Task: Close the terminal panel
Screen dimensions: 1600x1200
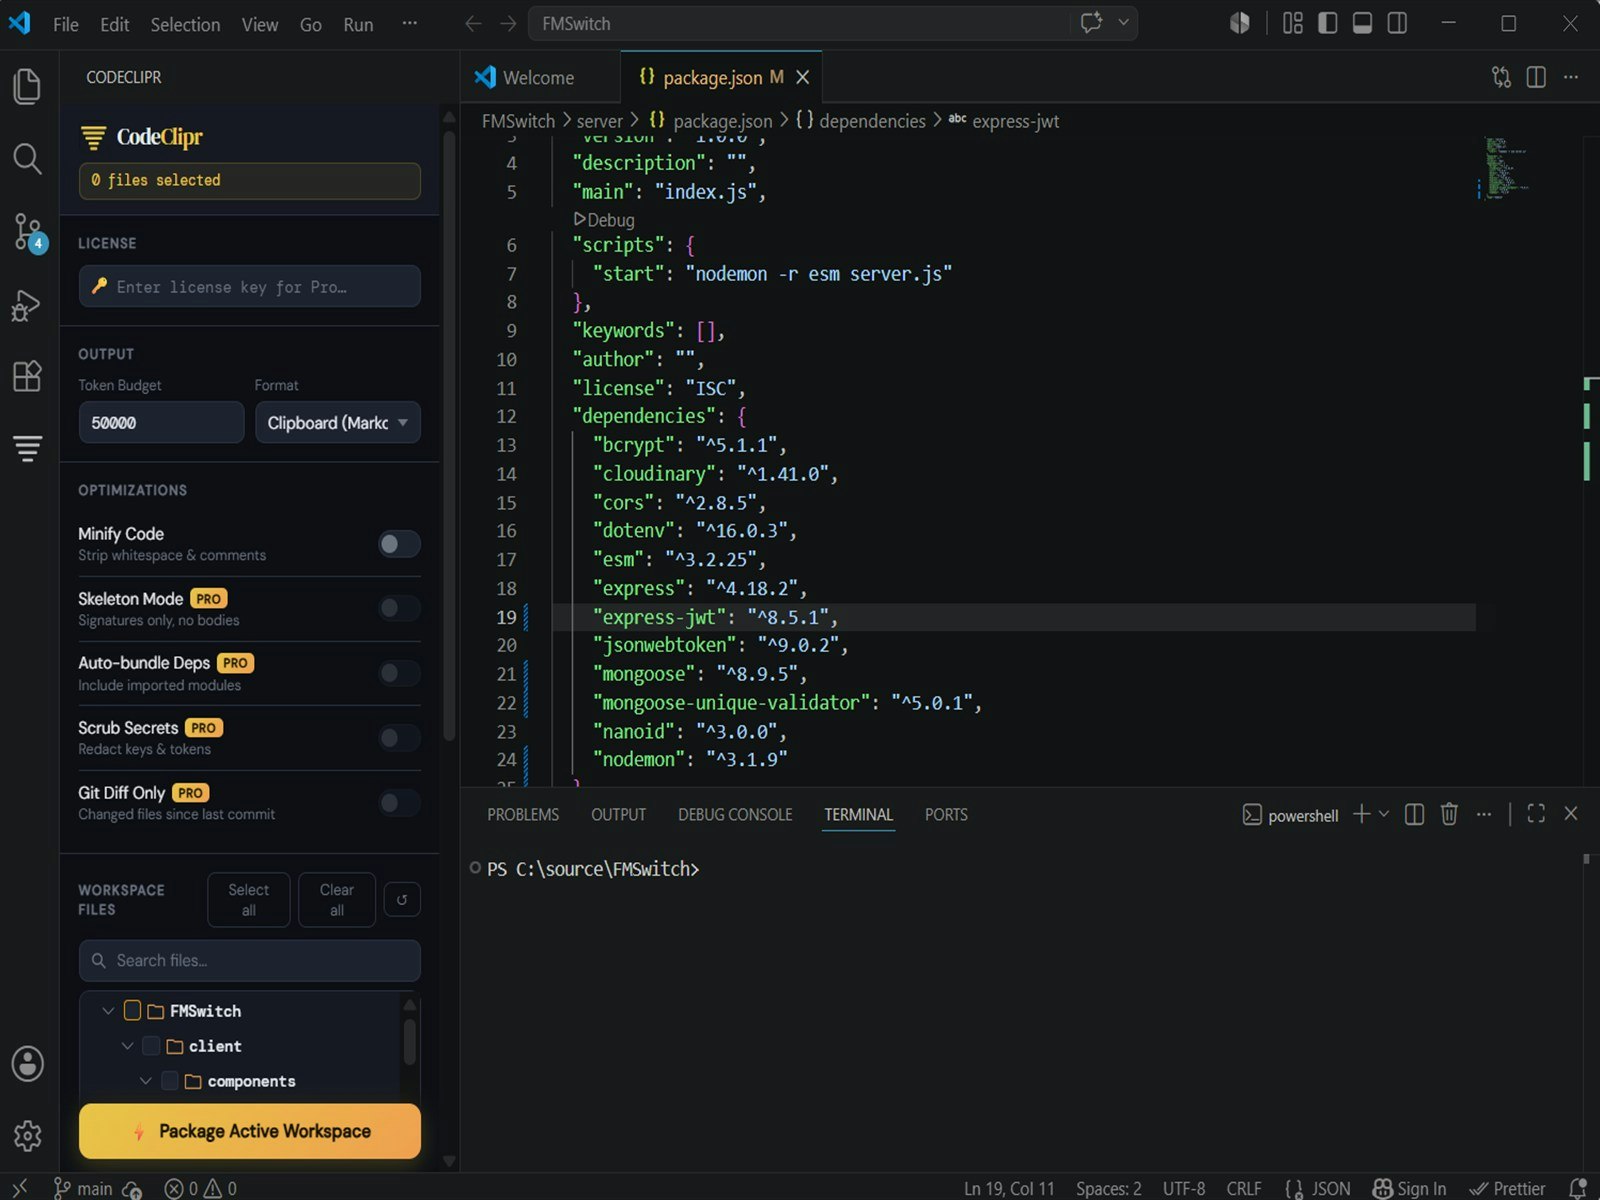Action: 1571,814
